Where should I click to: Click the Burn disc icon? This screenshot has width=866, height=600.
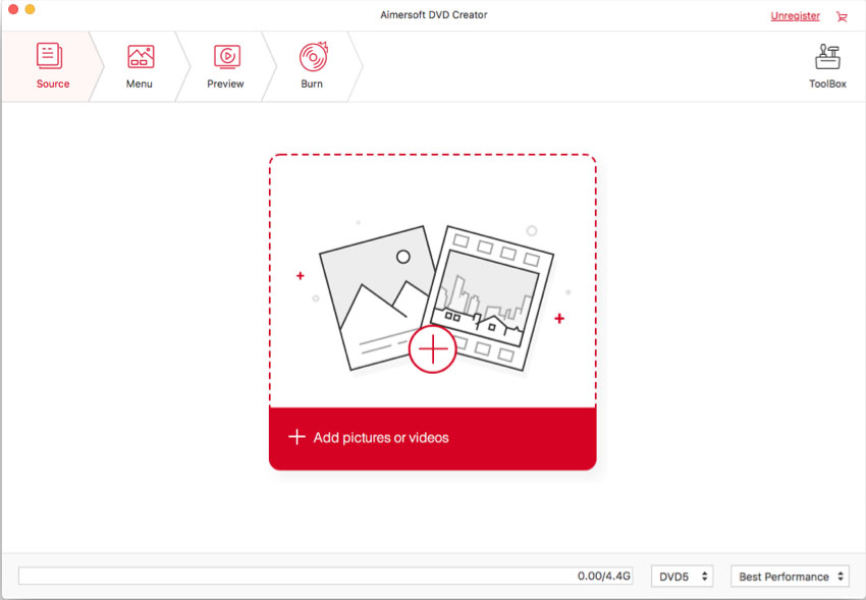pos(312,56)
